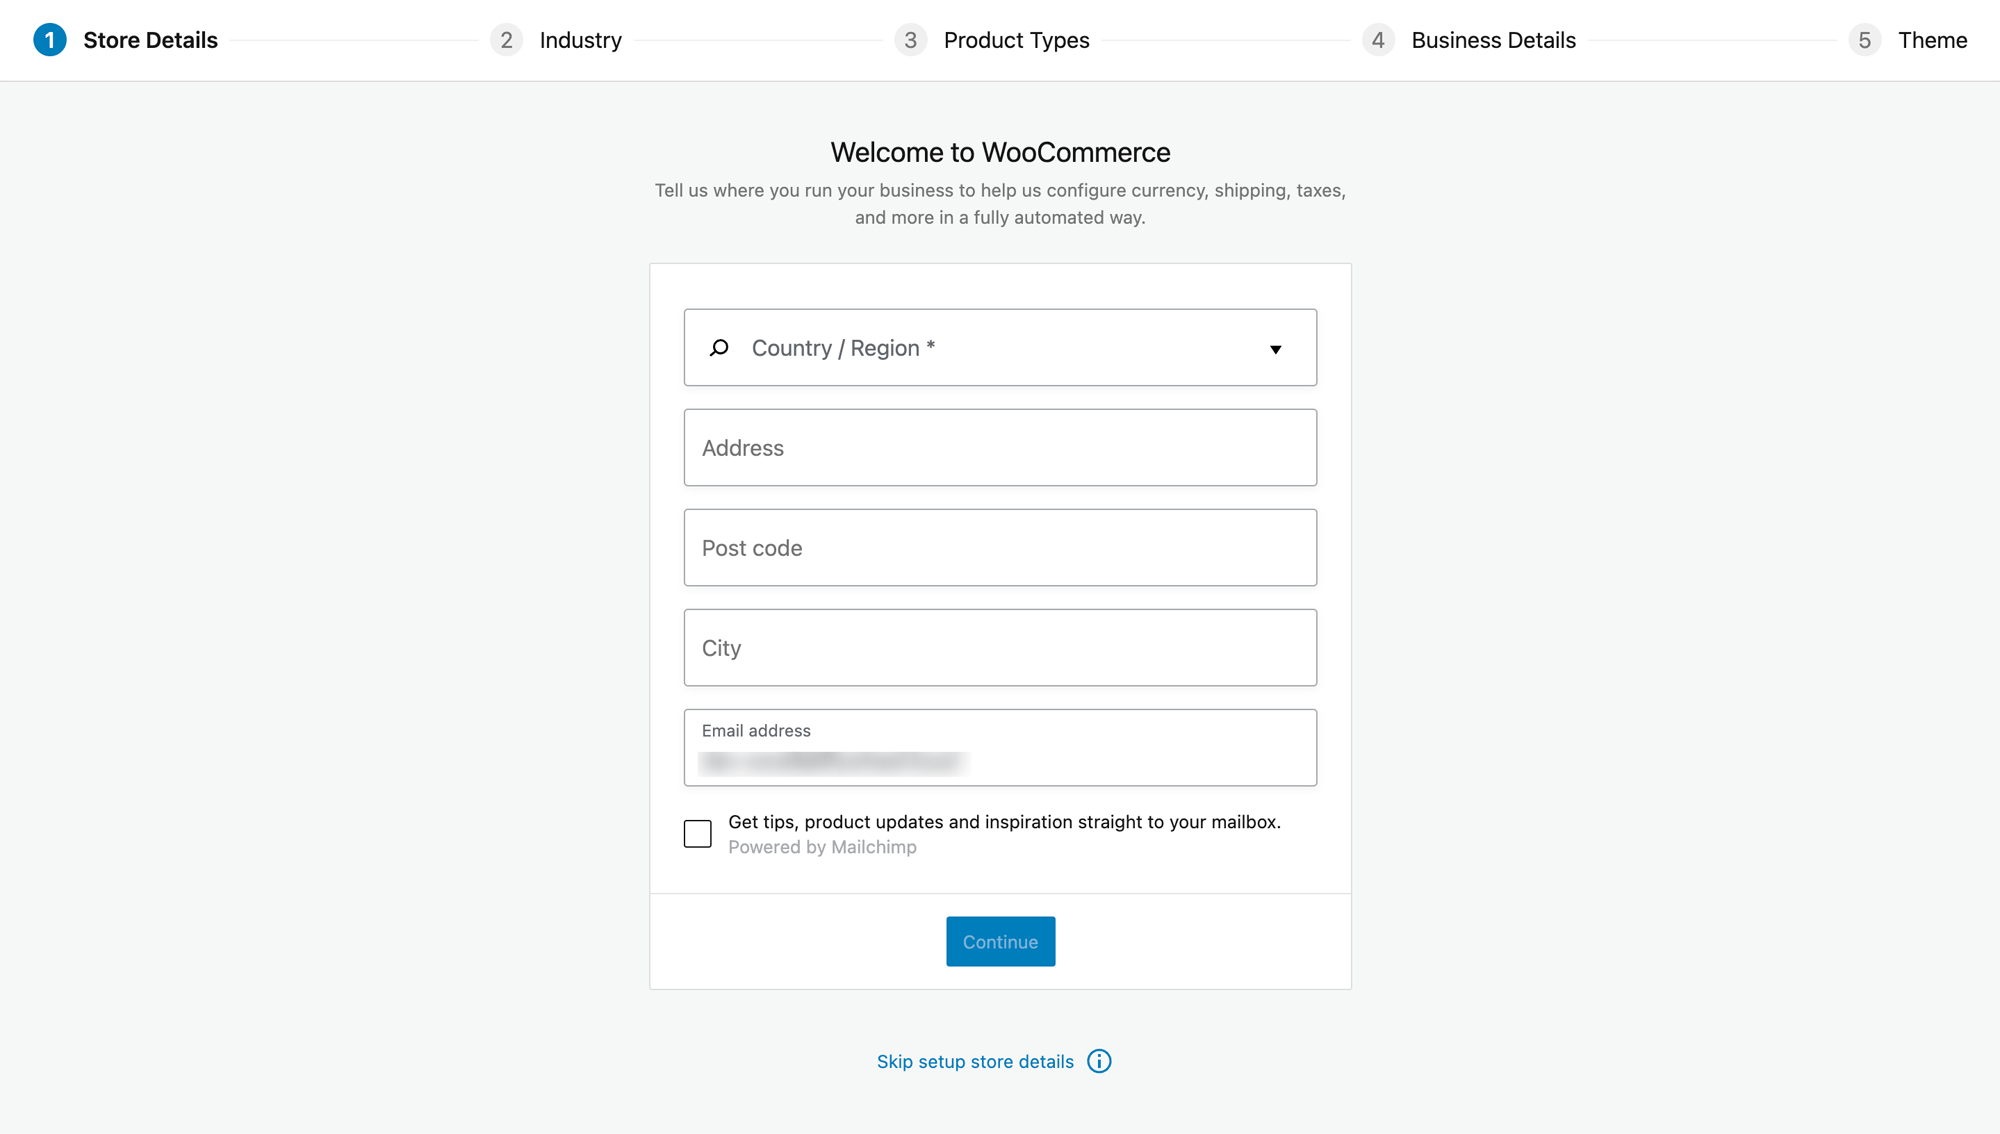Open the Country/Region selector

(1000, 347)
